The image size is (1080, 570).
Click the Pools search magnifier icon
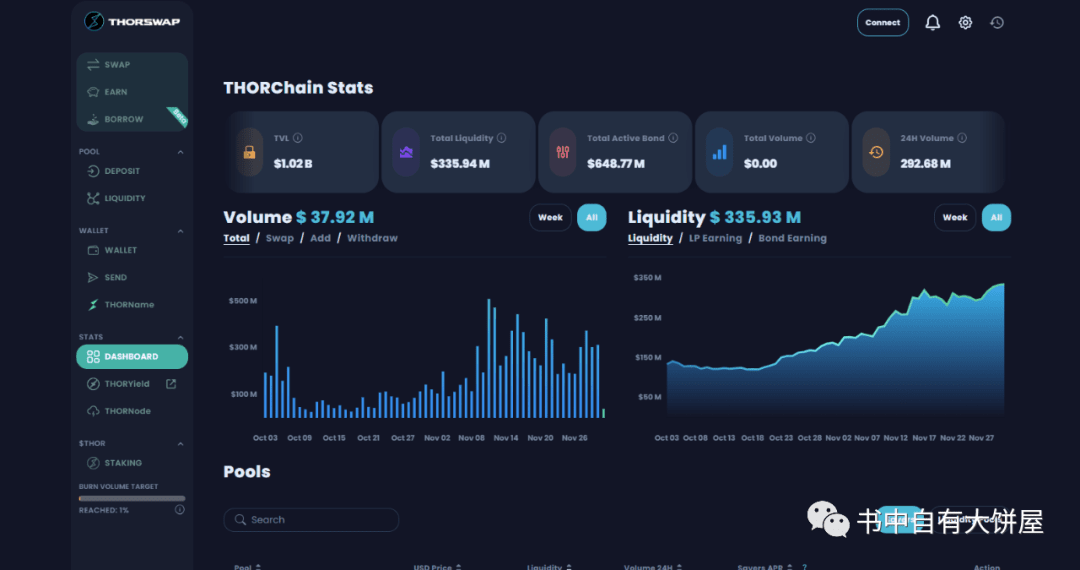pyautogui.click(x=240, y=520)
